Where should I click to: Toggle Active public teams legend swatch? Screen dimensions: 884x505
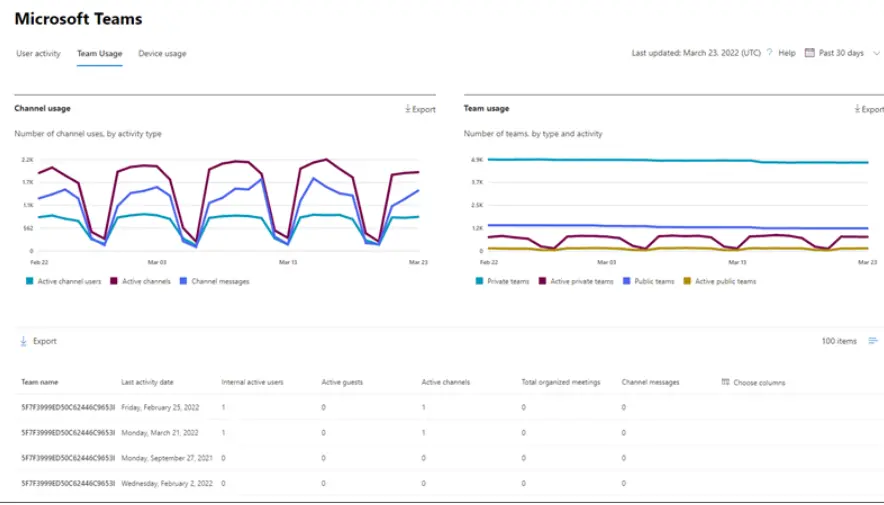pyautogui.click(x=687, y=281)
